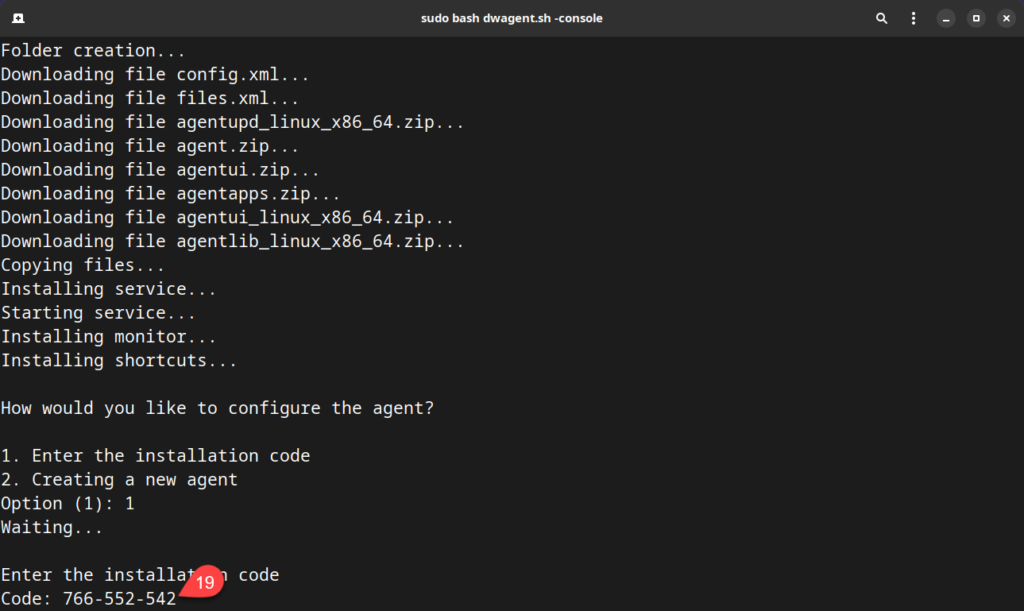Viewport: 1024px width, 611px height.
Task: Select option '1. Enter the installation code'
Action: tap(153, 455)
